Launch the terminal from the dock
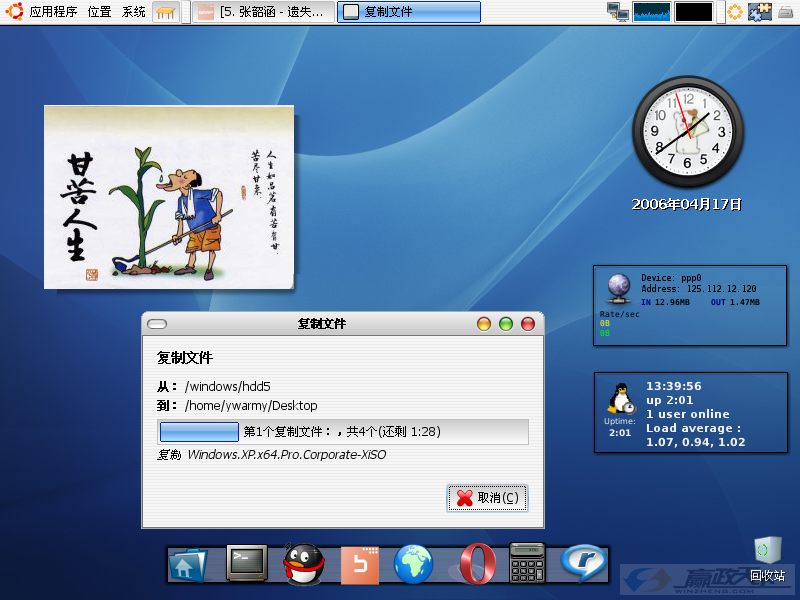This screenshot has width=800, height=600. point(247,563)
